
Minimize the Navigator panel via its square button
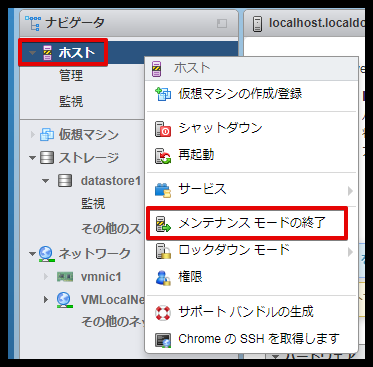point(222,23)
